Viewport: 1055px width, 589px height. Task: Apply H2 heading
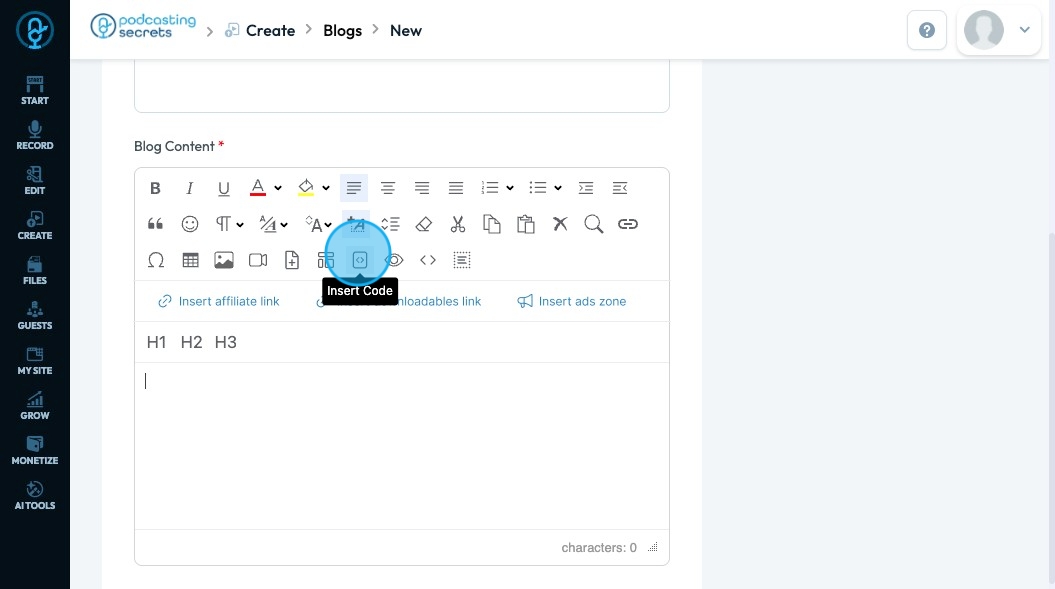(191, 343)
